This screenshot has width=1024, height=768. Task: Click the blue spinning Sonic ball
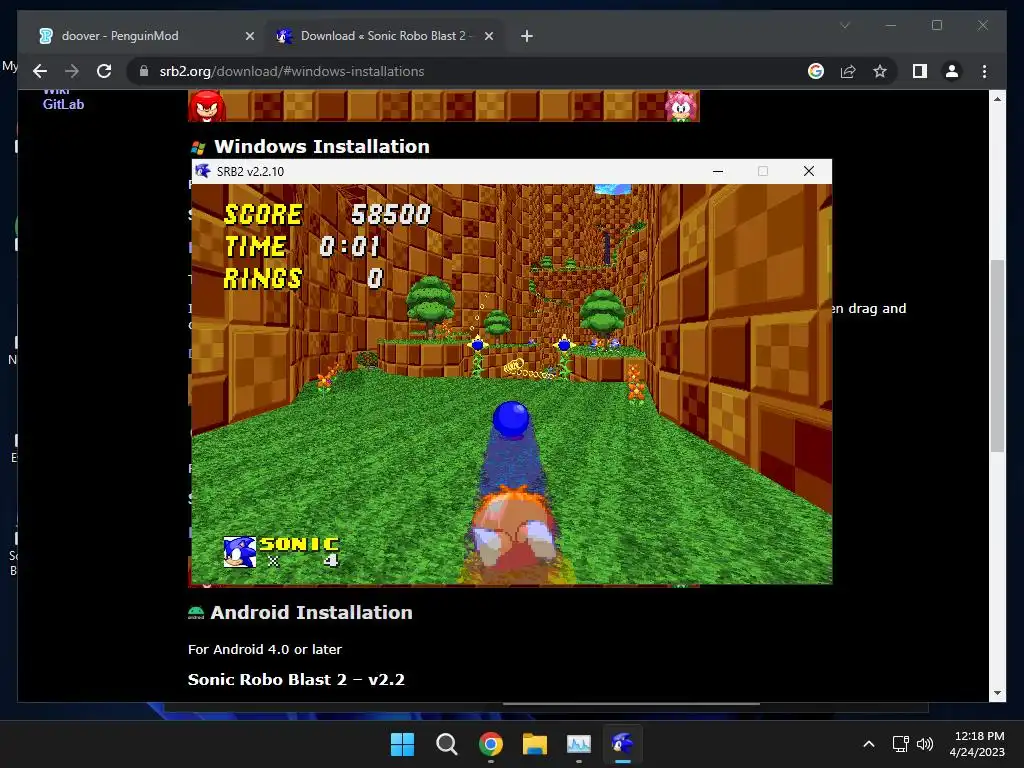(x=511, y=419)
